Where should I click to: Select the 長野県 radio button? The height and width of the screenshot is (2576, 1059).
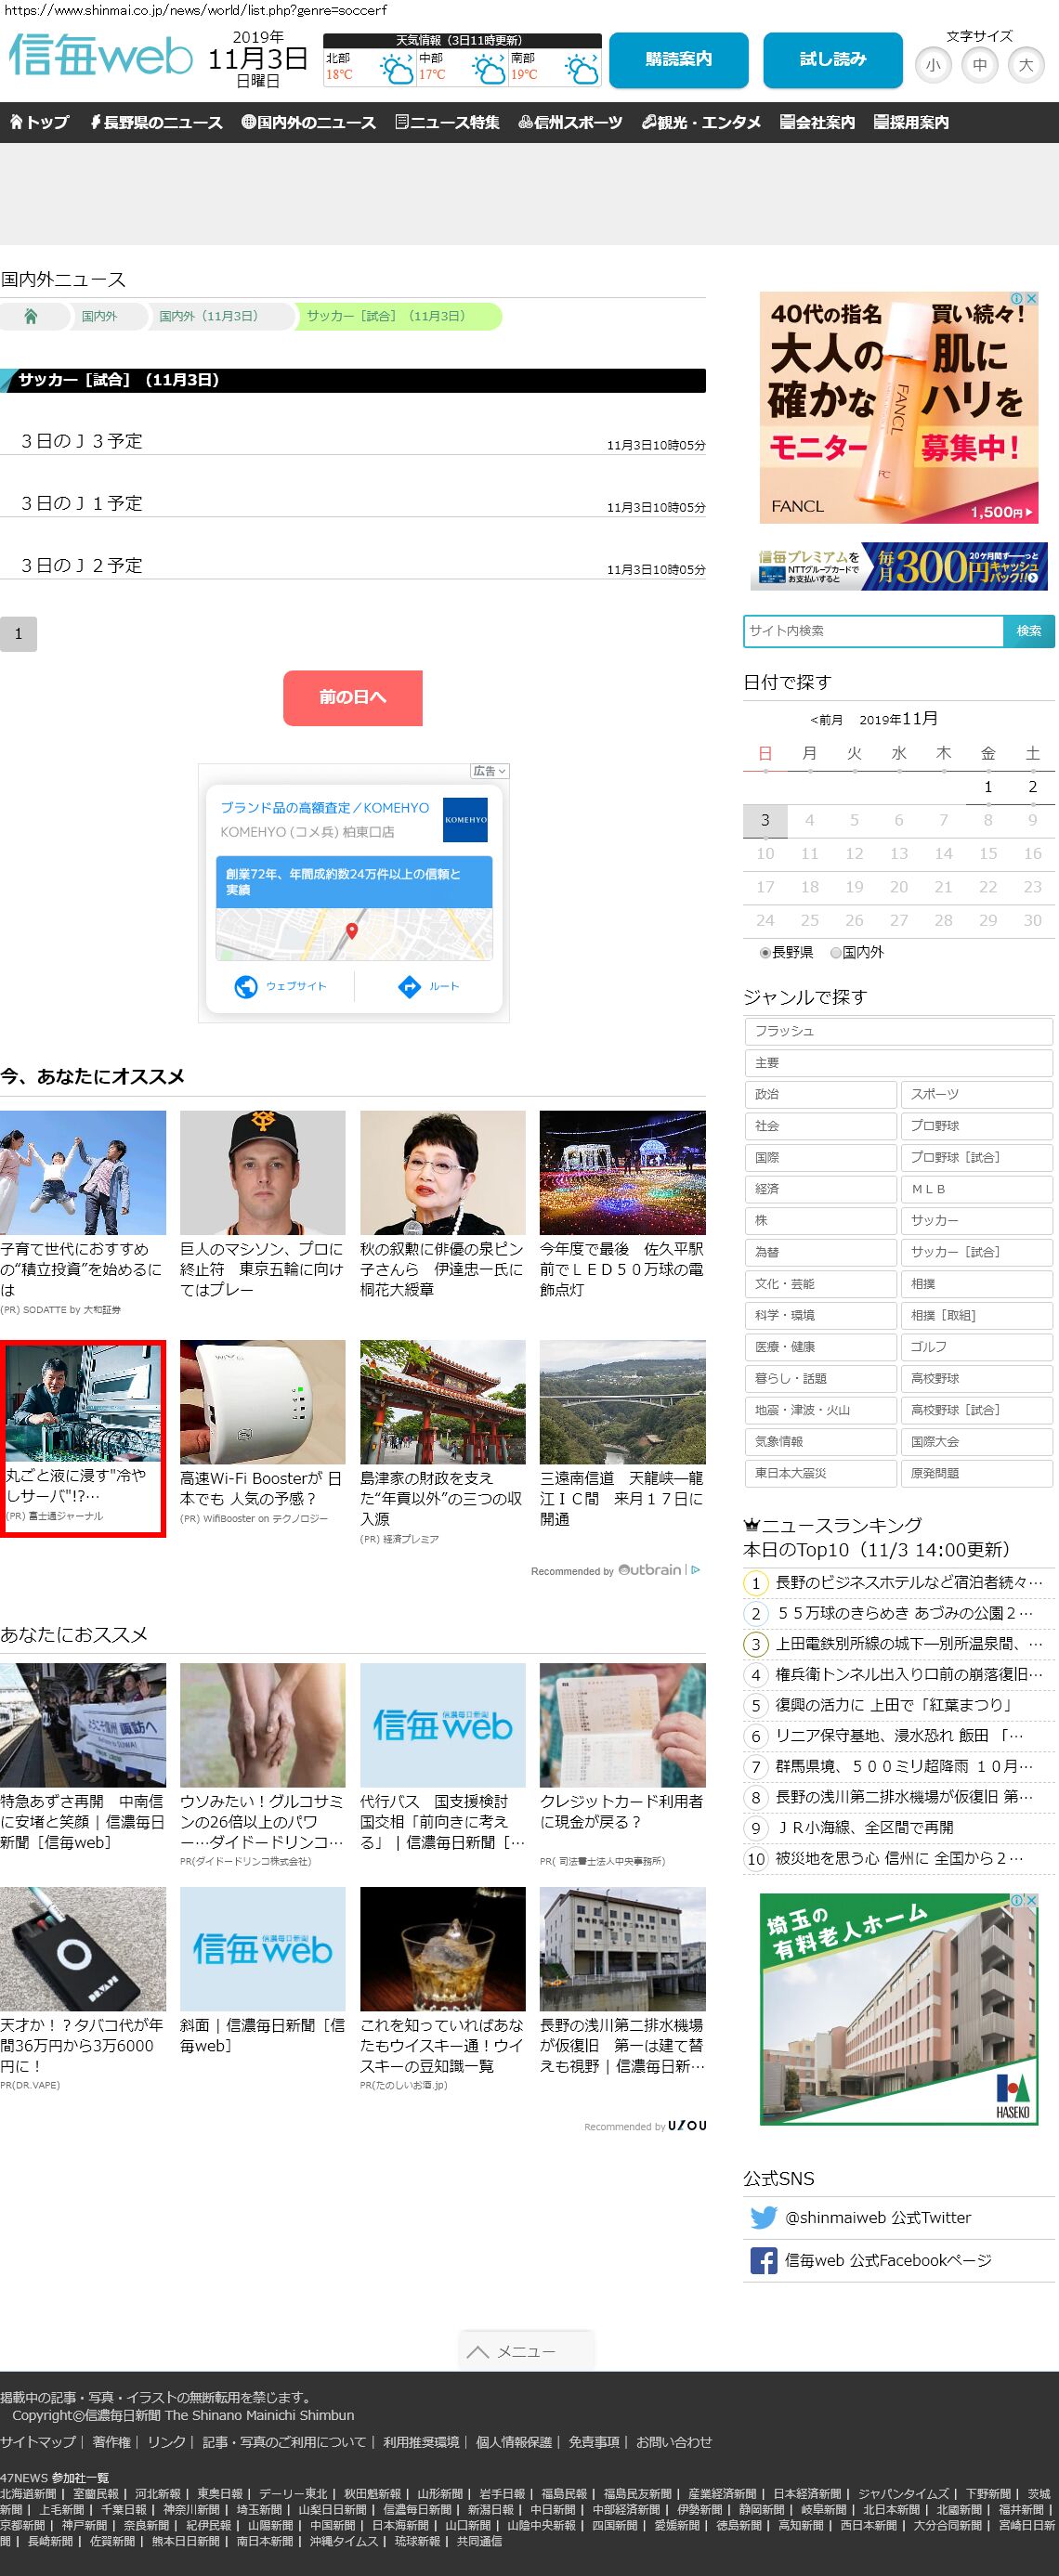[765, 953]
